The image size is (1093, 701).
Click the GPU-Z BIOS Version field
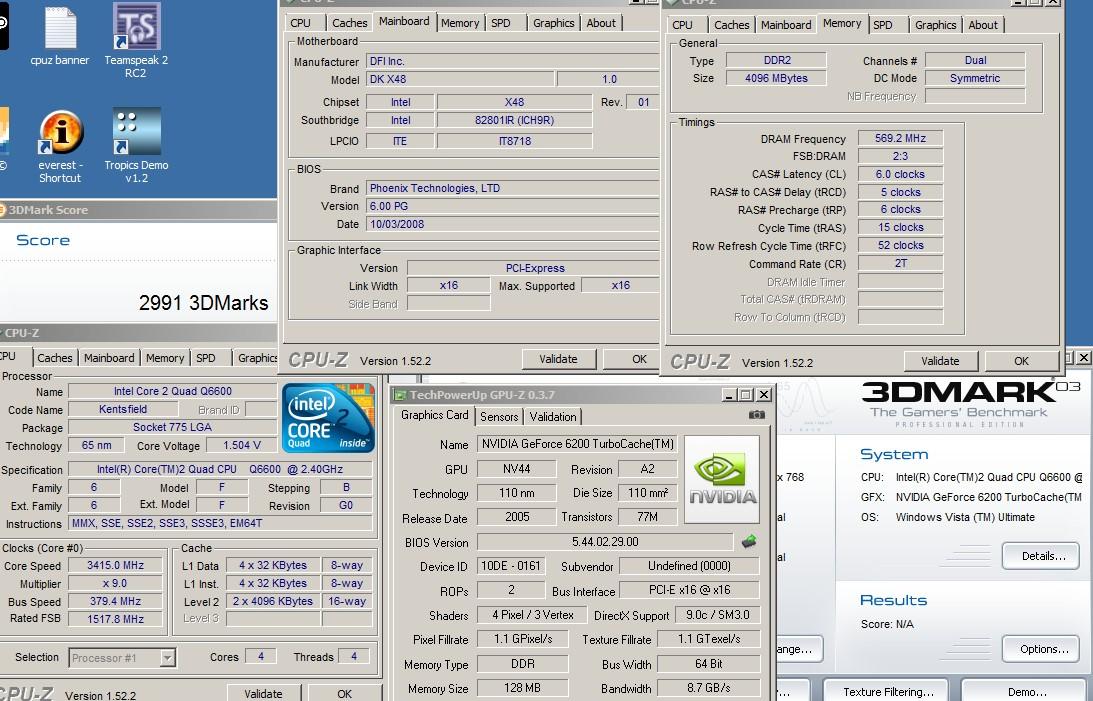pos(605,542)
